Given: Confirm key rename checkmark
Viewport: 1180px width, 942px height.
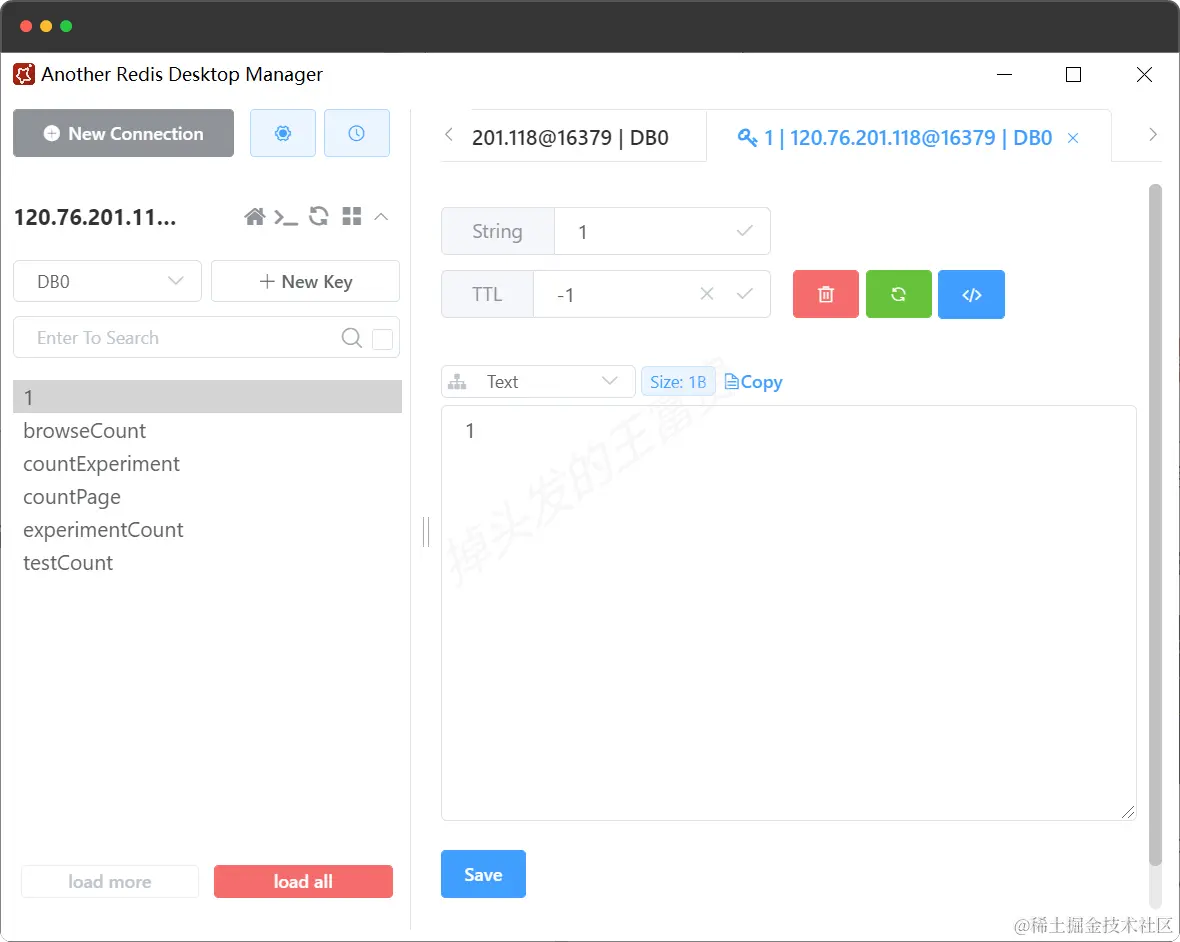Looking at the screenshot, I should (x=744, y=231).
